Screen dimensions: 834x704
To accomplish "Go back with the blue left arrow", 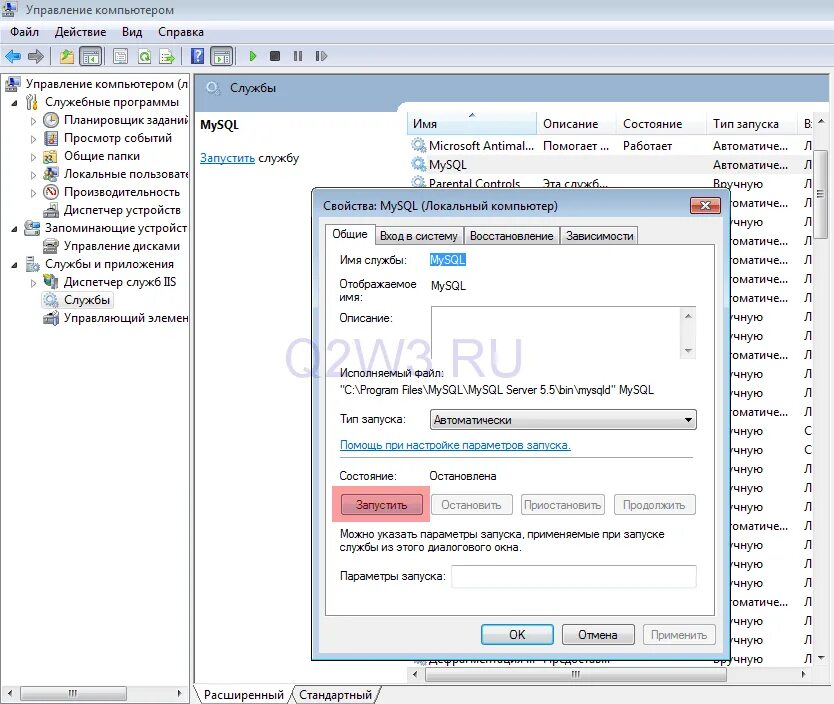I will pos(13,56).
